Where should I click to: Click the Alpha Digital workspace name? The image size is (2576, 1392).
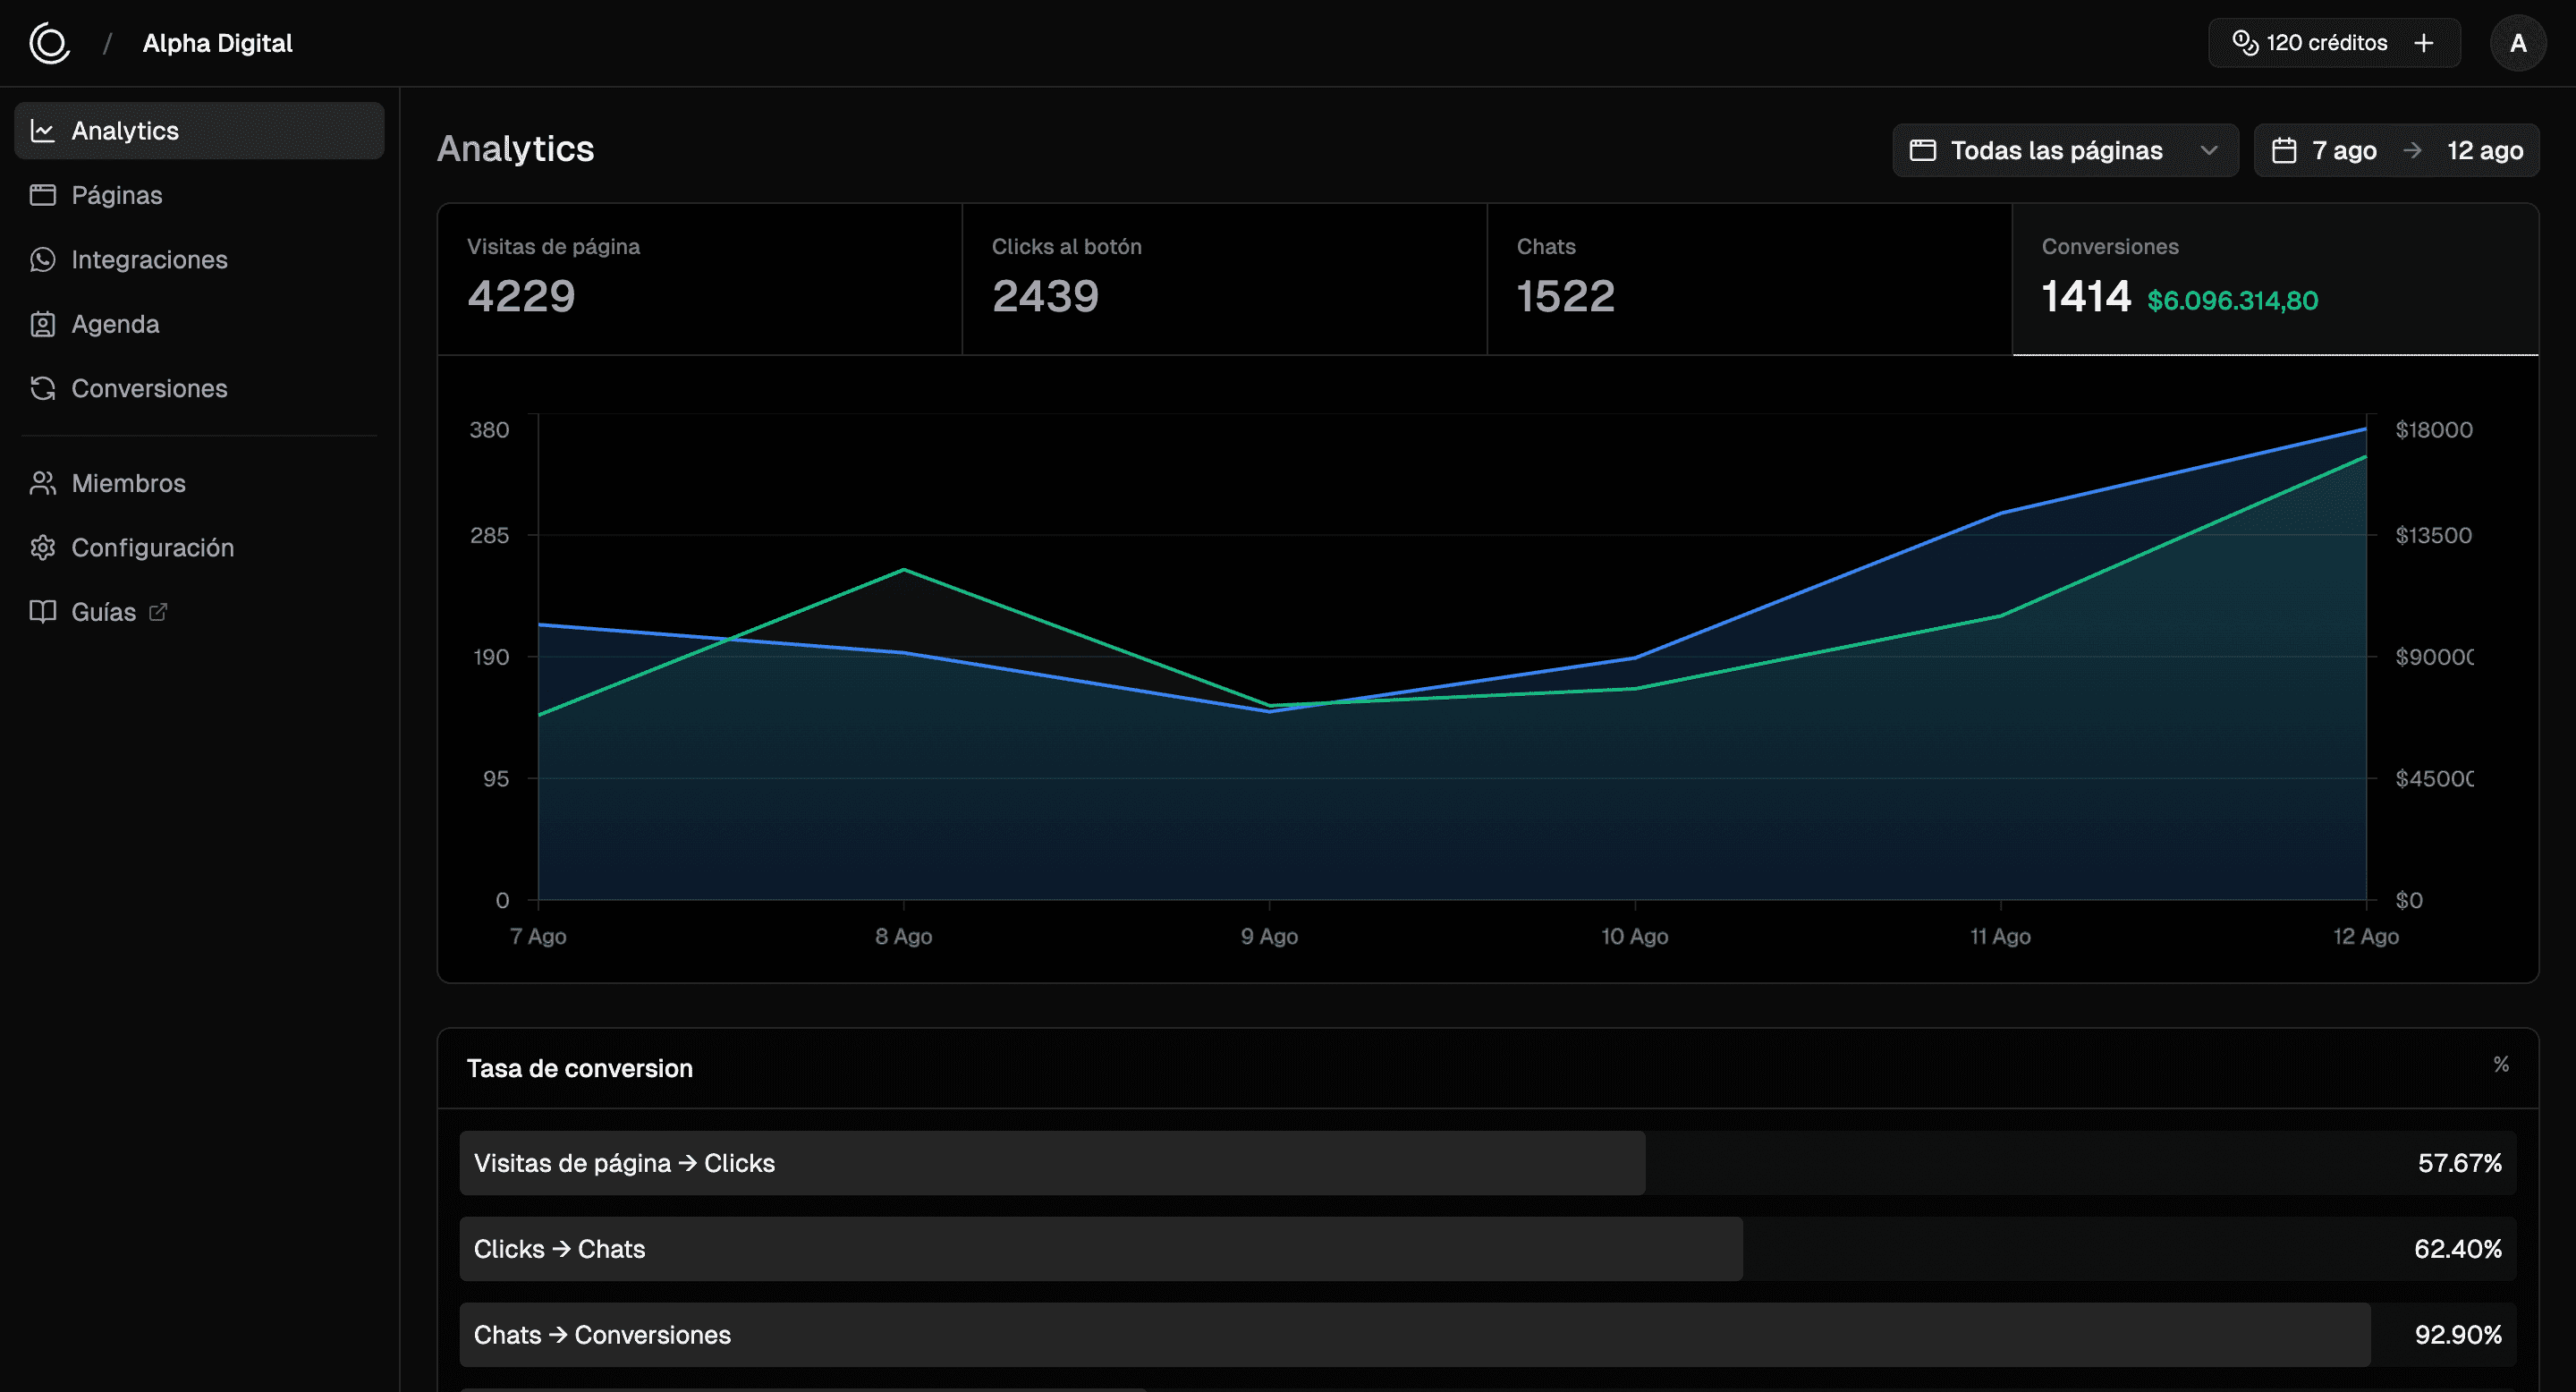pos(217,43)
